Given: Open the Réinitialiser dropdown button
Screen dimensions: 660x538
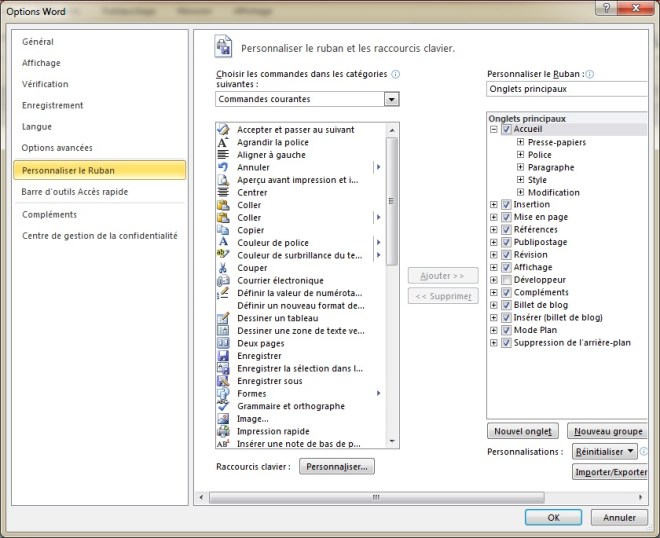Looking at the screenshot, I should click(x=604, y=452).
